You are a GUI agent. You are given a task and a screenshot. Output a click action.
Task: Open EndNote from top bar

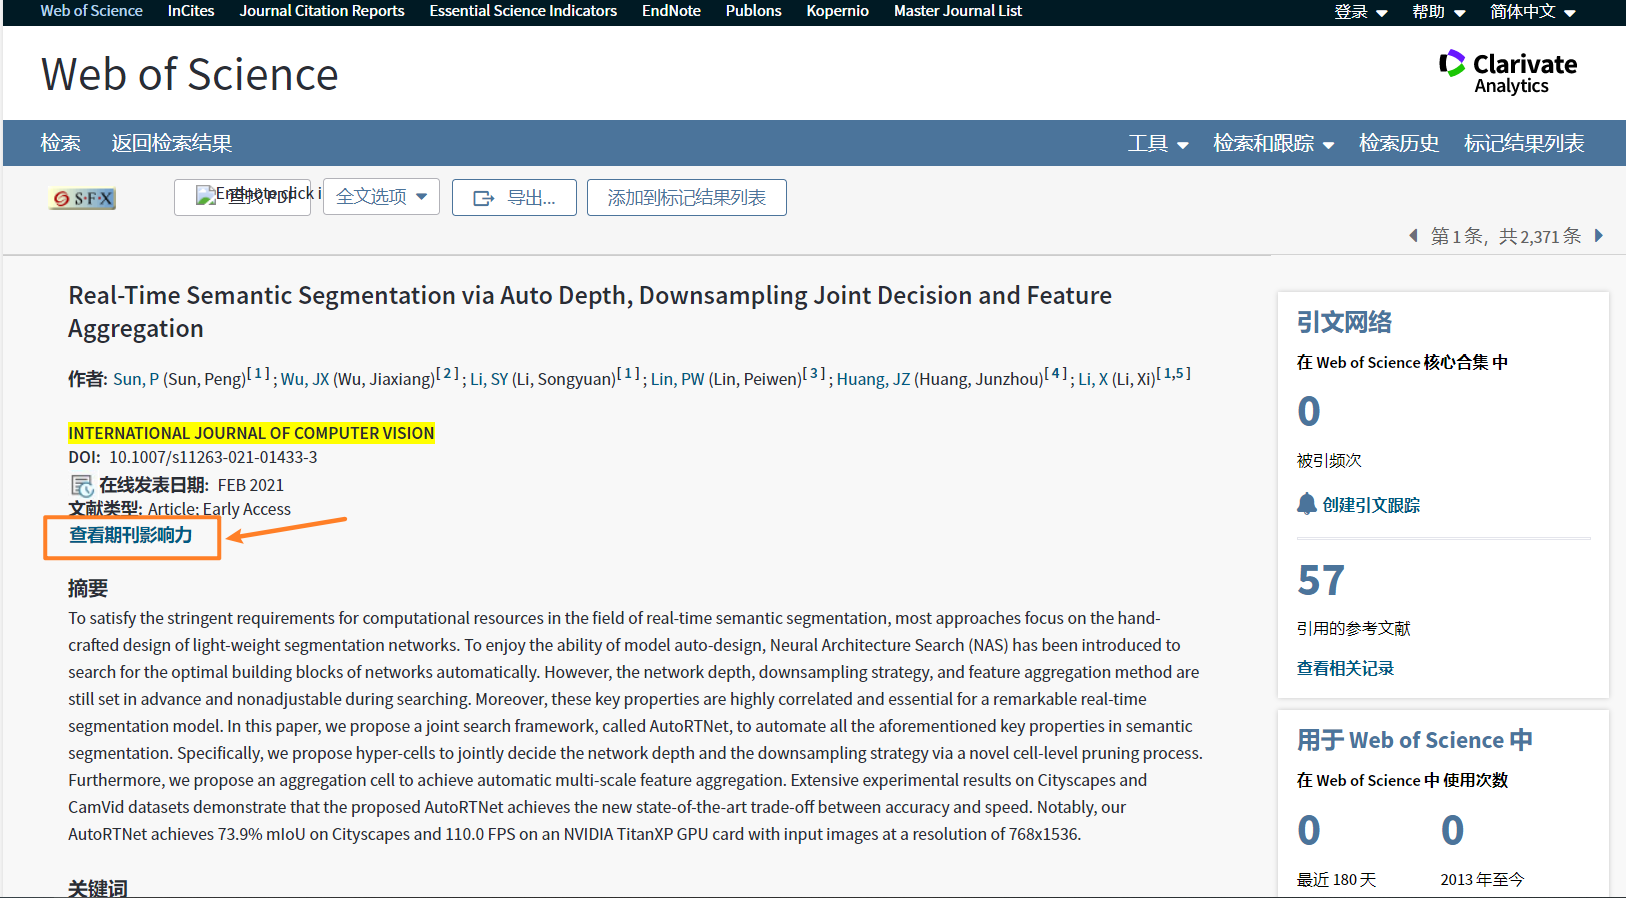pos(671,11)
